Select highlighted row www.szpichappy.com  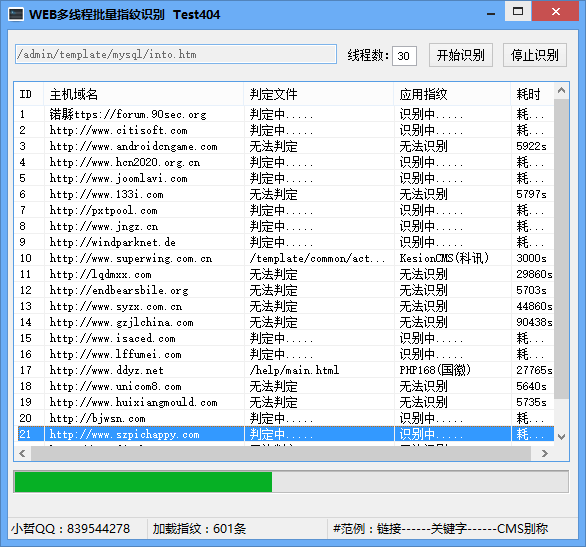click(x=284, y=434)
